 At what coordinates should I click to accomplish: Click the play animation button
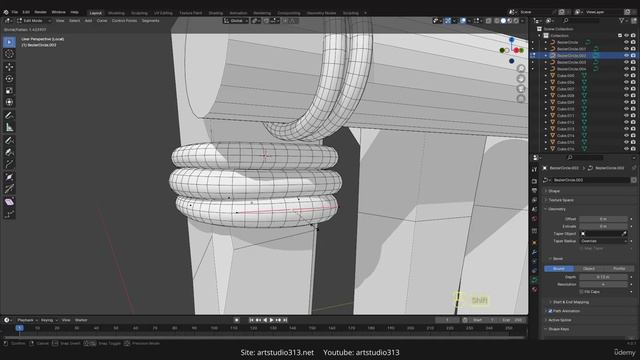click(x=271, y=320)
